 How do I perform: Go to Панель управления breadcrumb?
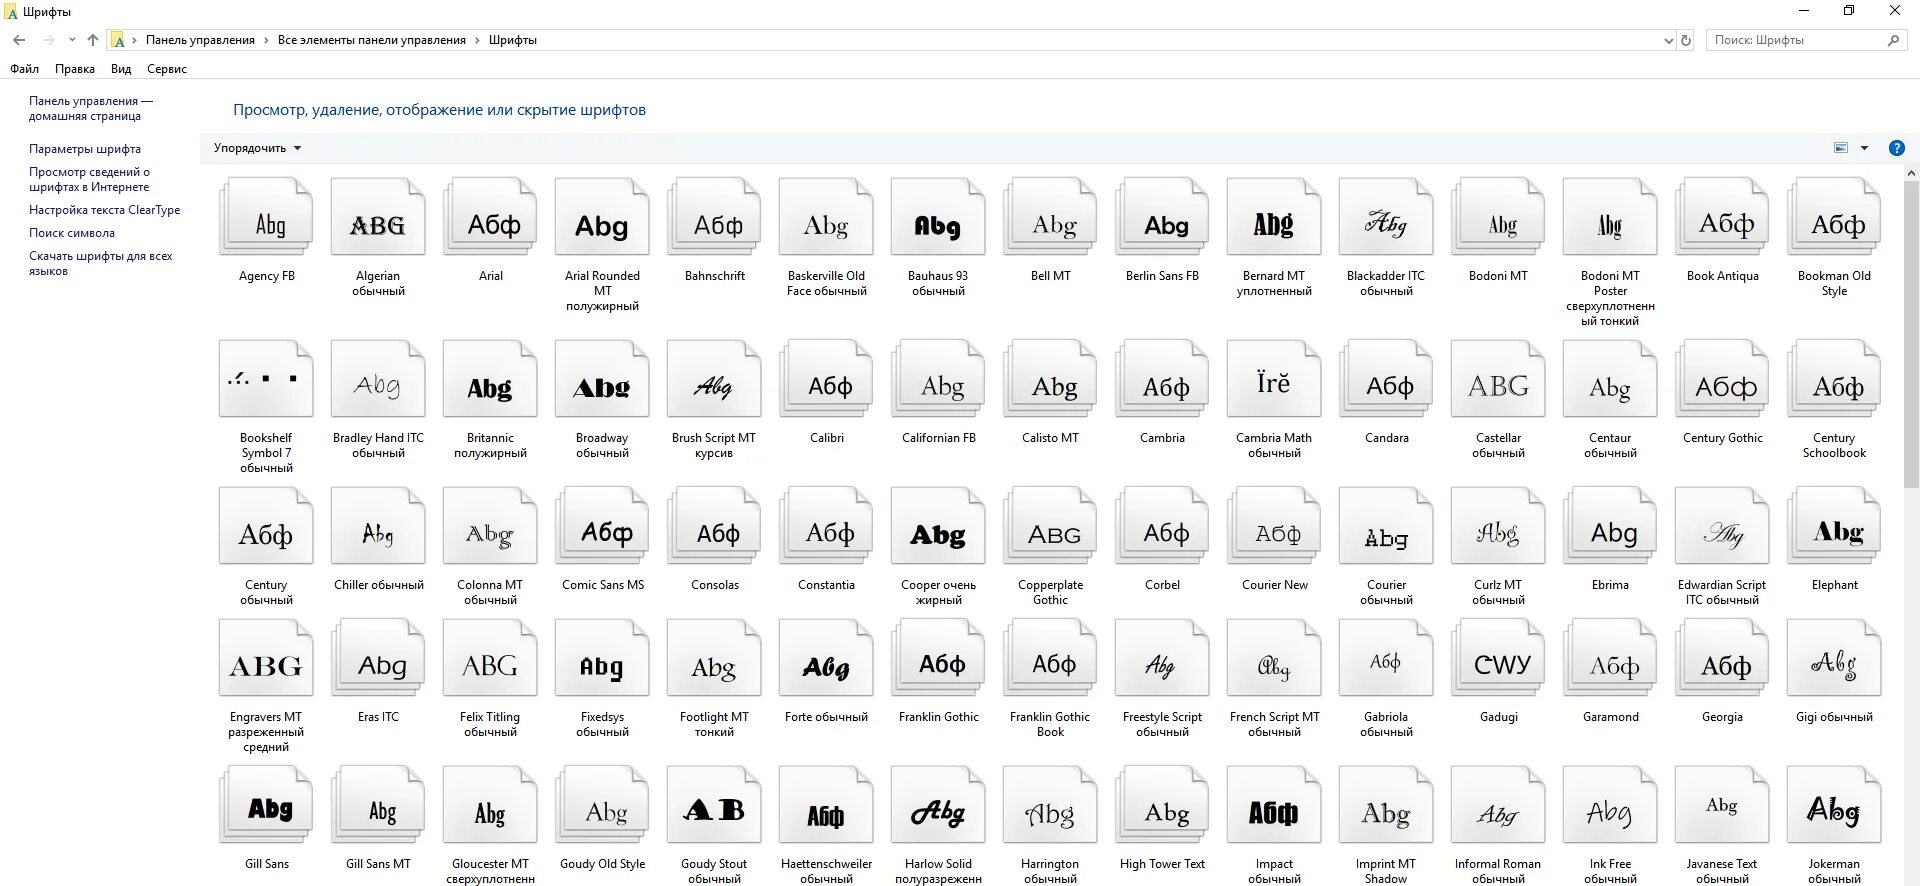coord(200,40)
